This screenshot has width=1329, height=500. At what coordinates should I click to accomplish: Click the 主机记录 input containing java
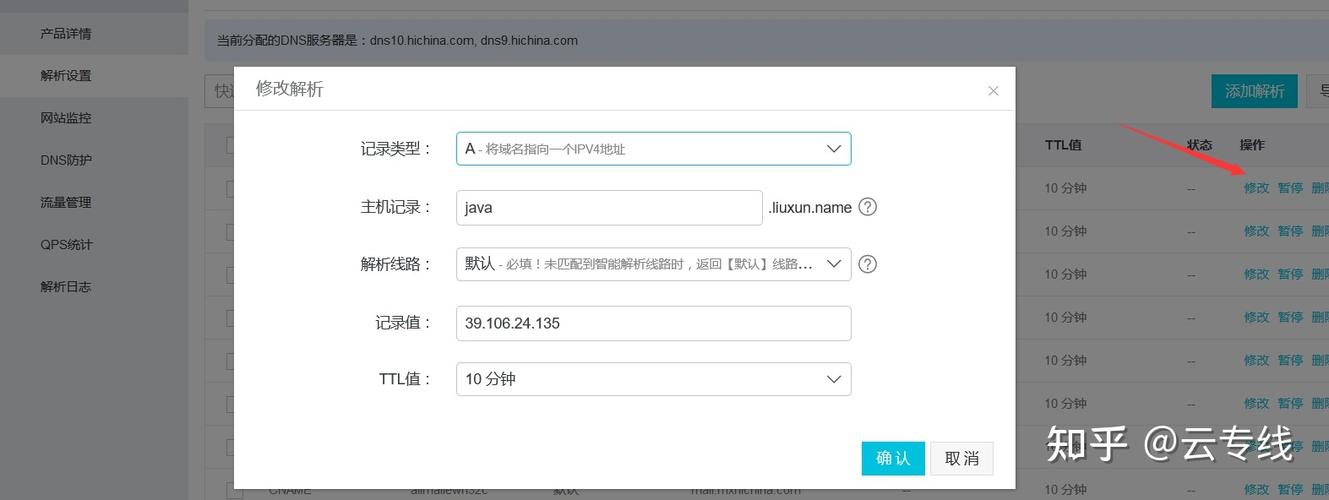(x=609, y=208)
